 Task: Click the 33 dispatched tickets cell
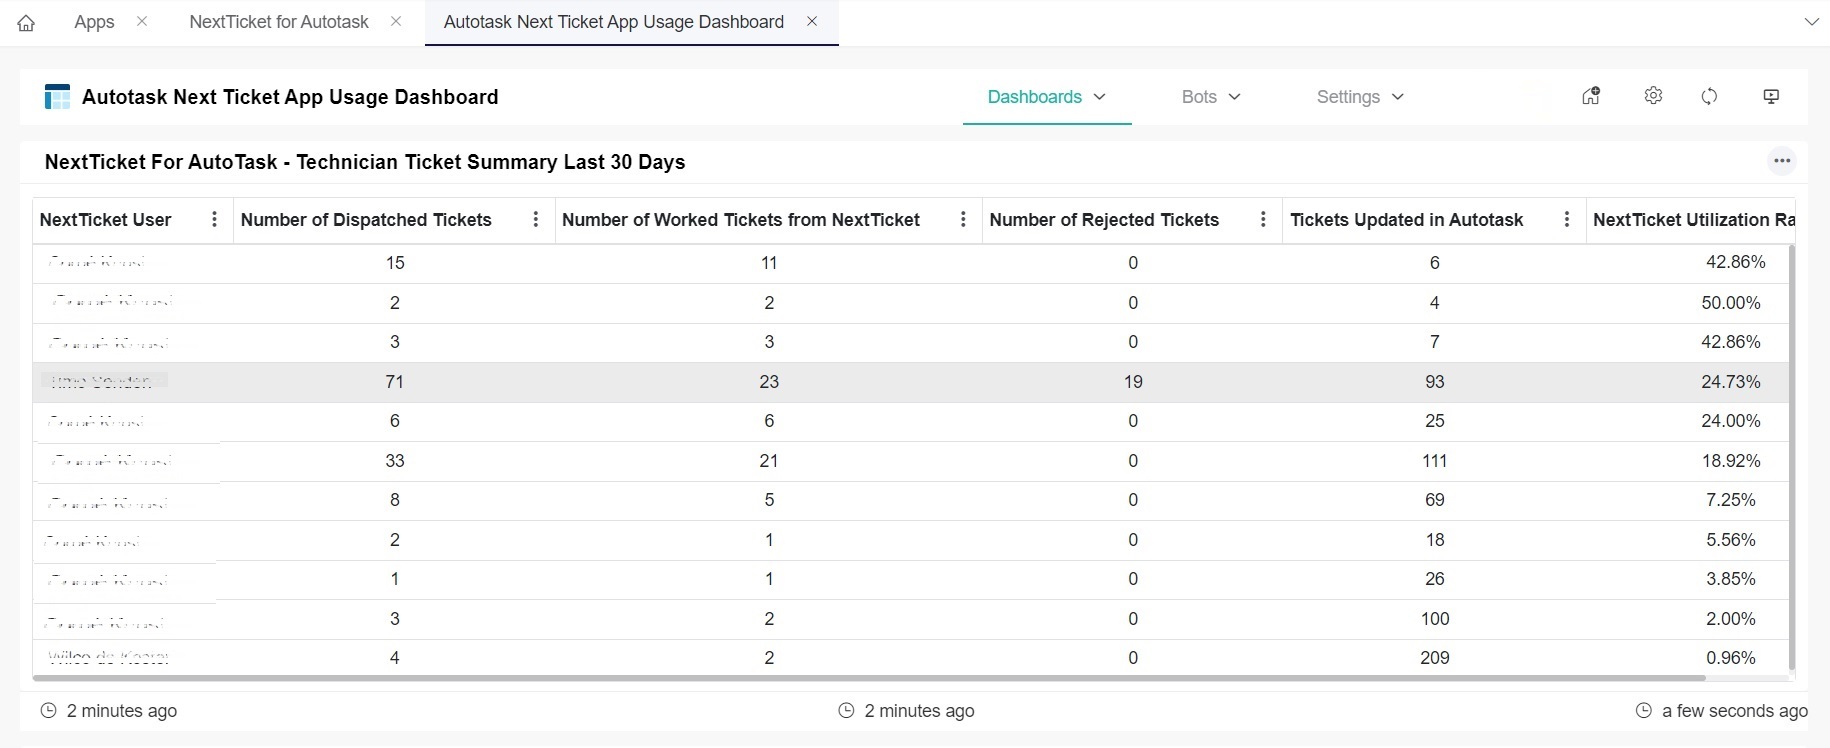(395, 461)
